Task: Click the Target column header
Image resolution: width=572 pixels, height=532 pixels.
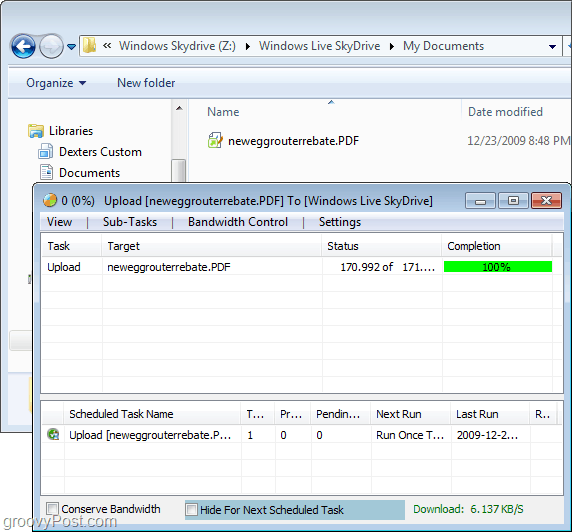Action: pos(212,246)
